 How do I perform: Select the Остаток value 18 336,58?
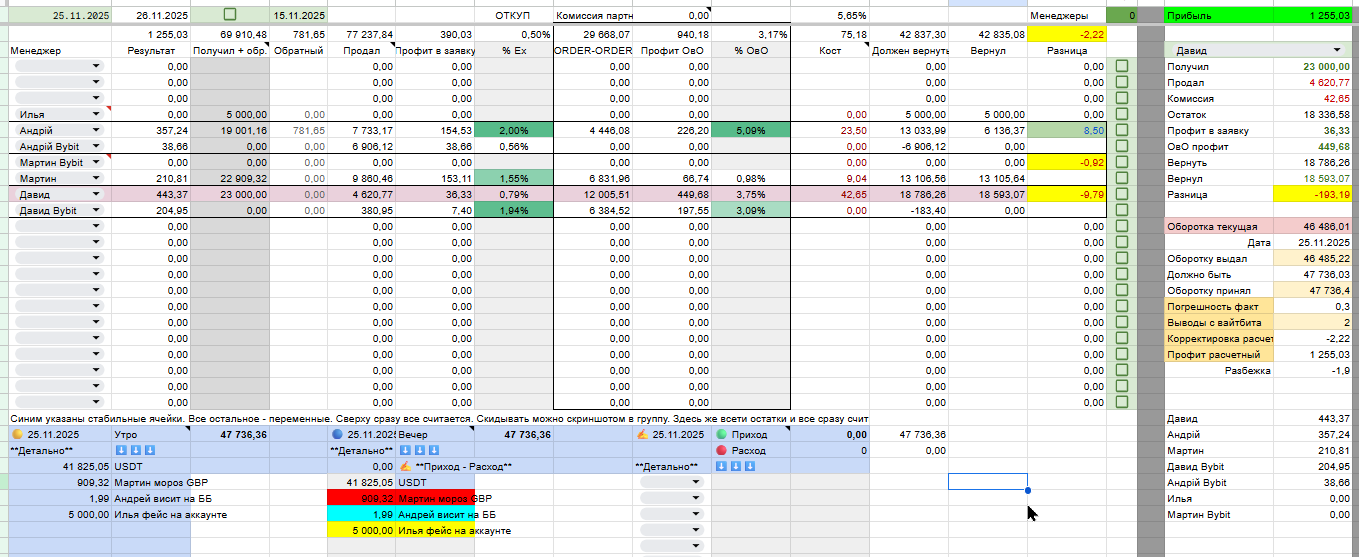point(1313,115)
